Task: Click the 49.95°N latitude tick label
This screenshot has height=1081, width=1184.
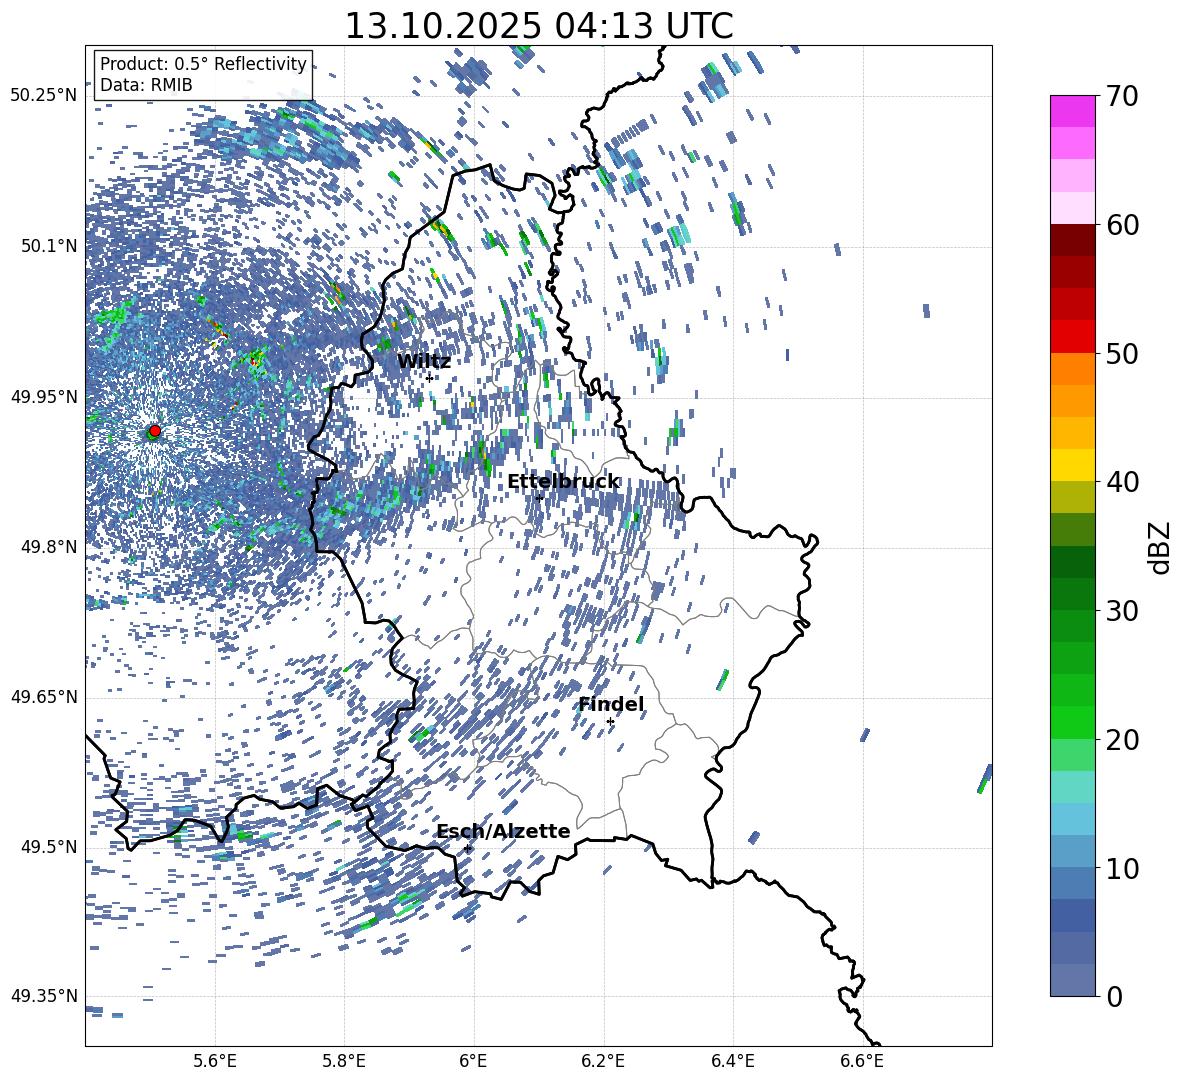Action: click(44, 397)
